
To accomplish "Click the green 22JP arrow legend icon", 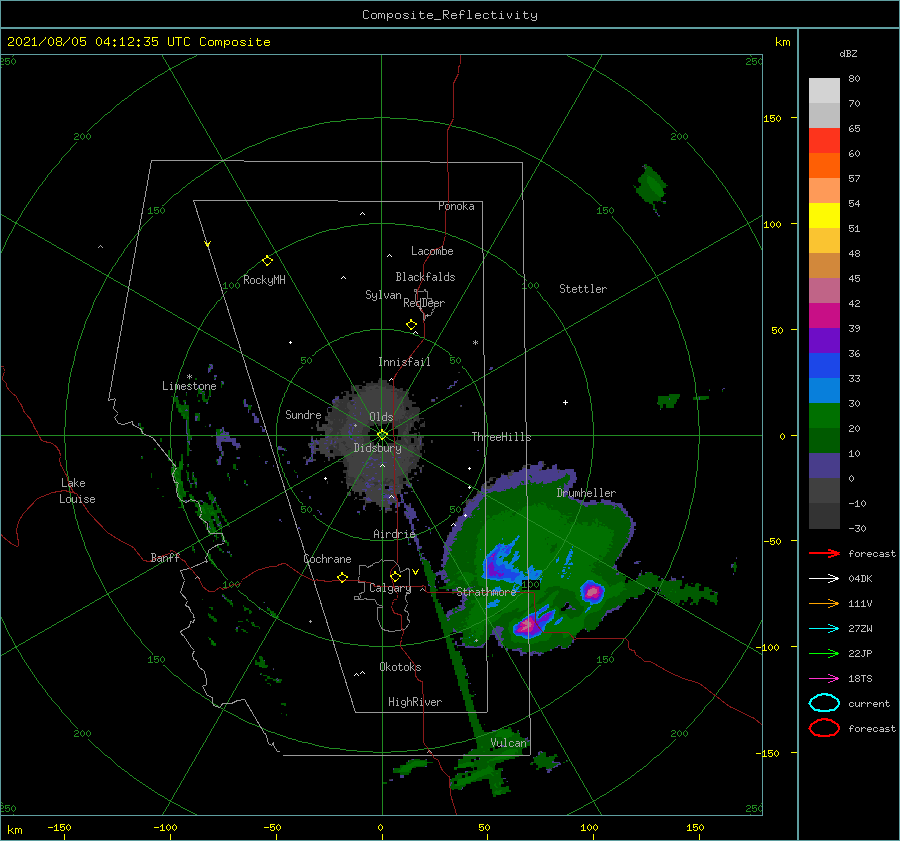I will (824, 653).
